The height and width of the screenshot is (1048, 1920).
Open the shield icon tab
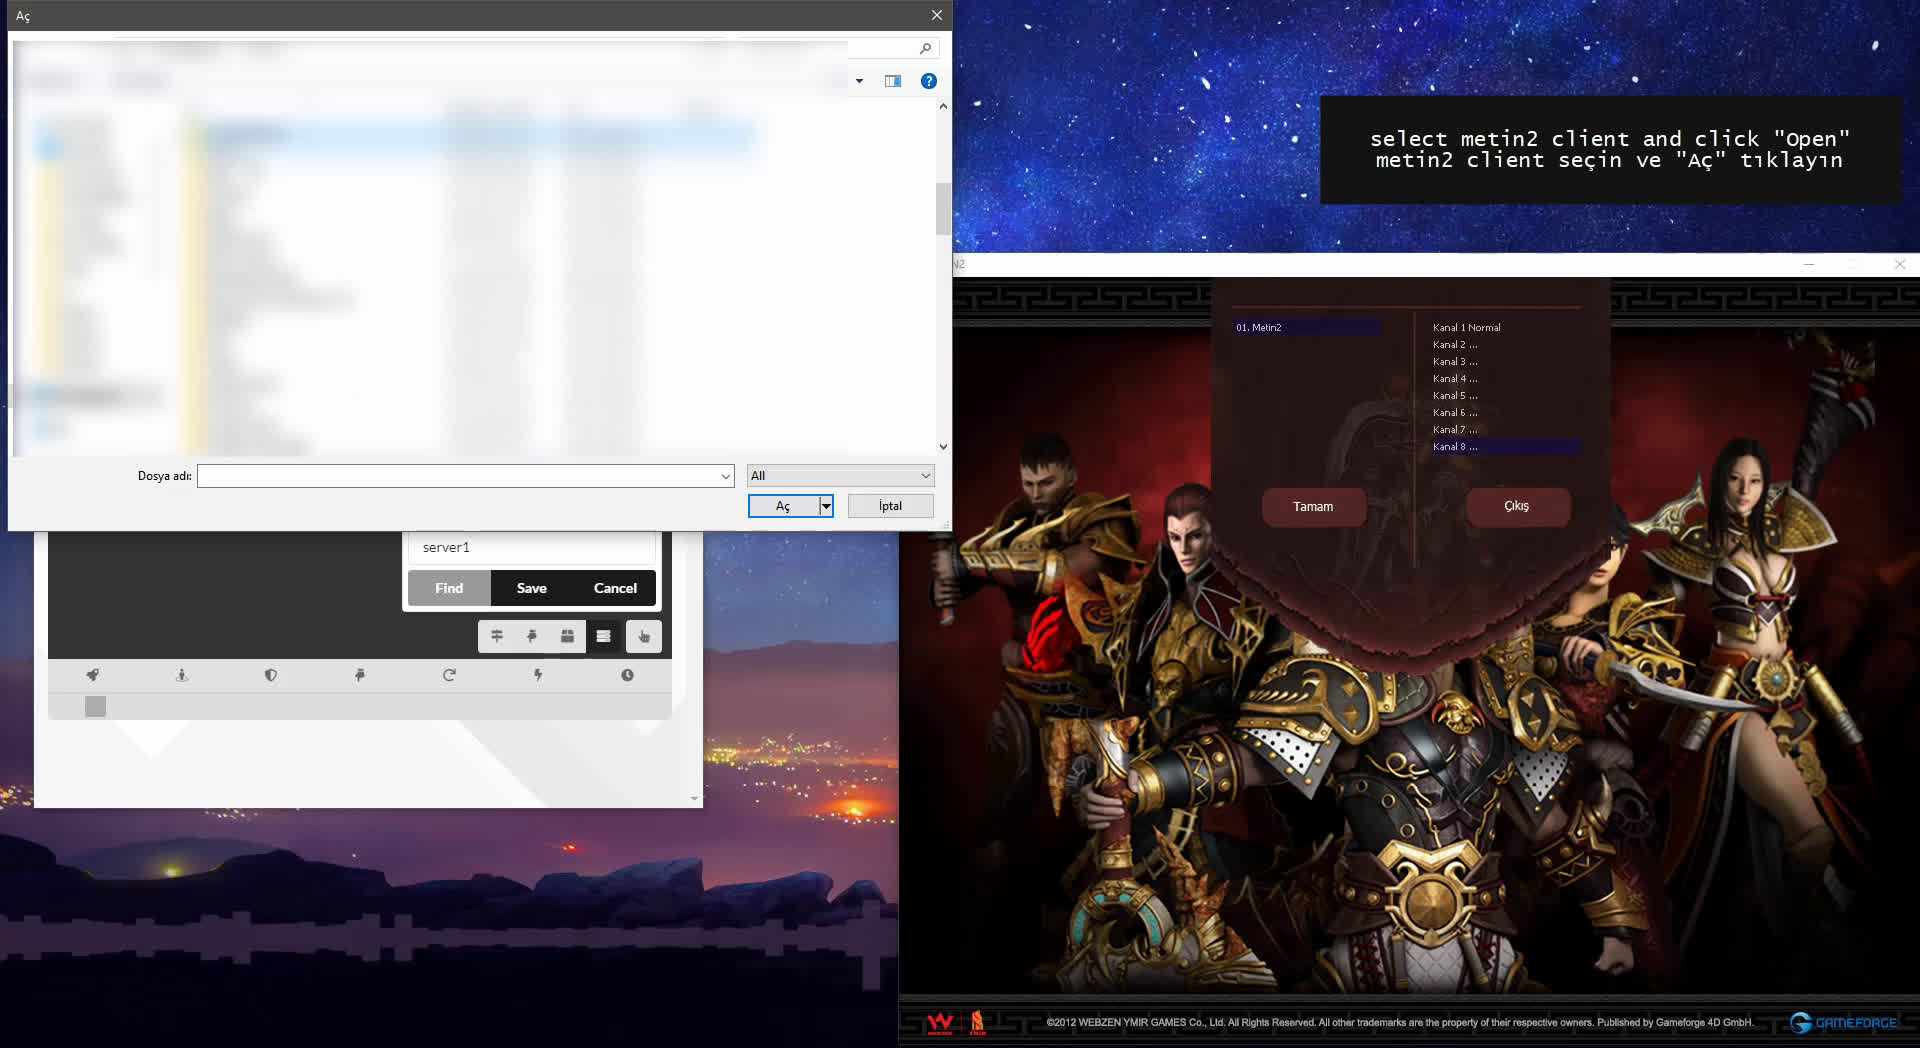271,675
